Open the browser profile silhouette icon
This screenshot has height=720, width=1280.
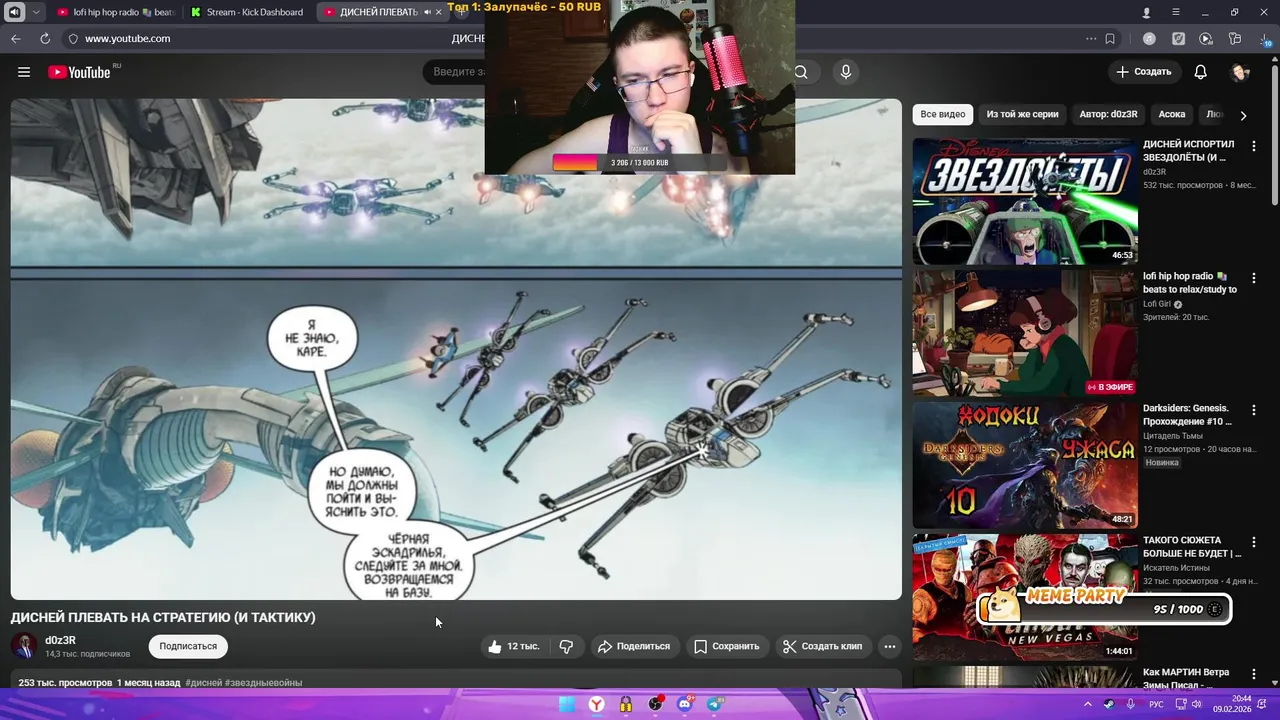[1146, 12]
